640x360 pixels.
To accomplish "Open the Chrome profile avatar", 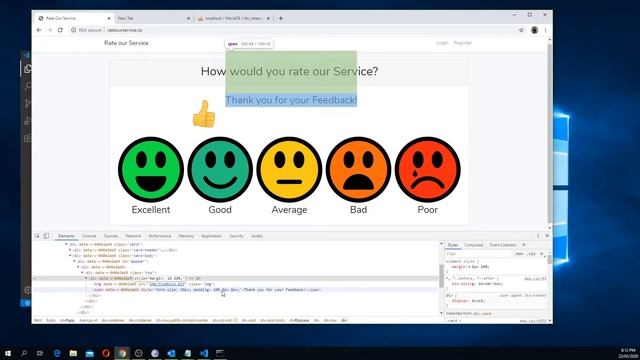I will click(534, 30).
